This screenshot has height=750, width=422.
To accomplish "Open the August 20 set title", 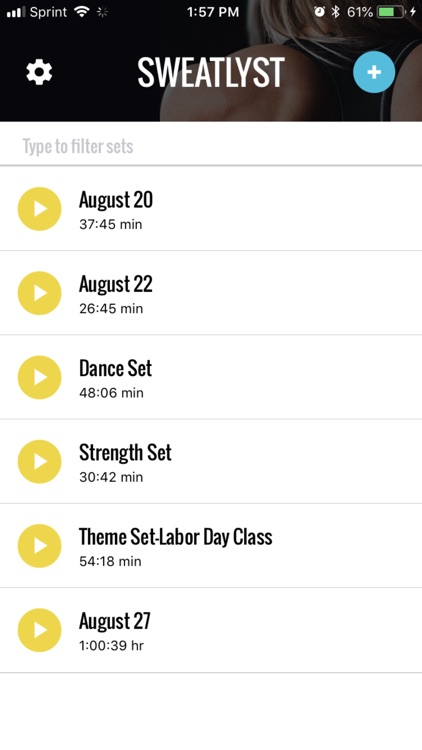I will (116, 200).
